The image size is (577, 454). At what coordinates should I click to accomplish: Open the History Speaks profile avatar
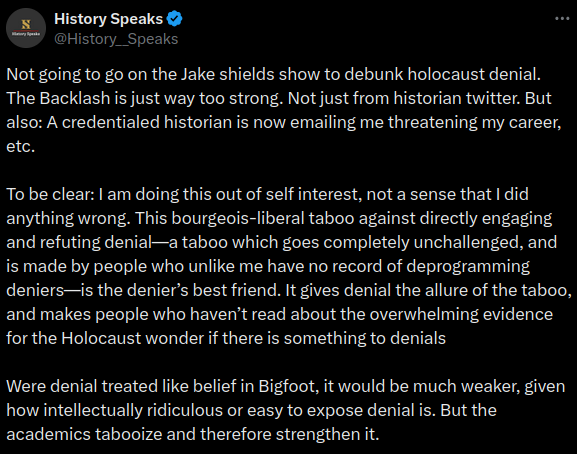point(26,28)
